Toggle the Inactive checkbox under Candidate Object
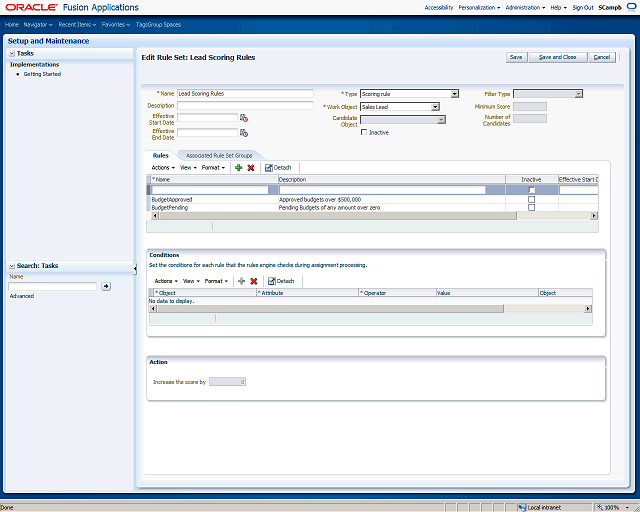The width and height of the screenshot is (640, 512). pos(364,132)
